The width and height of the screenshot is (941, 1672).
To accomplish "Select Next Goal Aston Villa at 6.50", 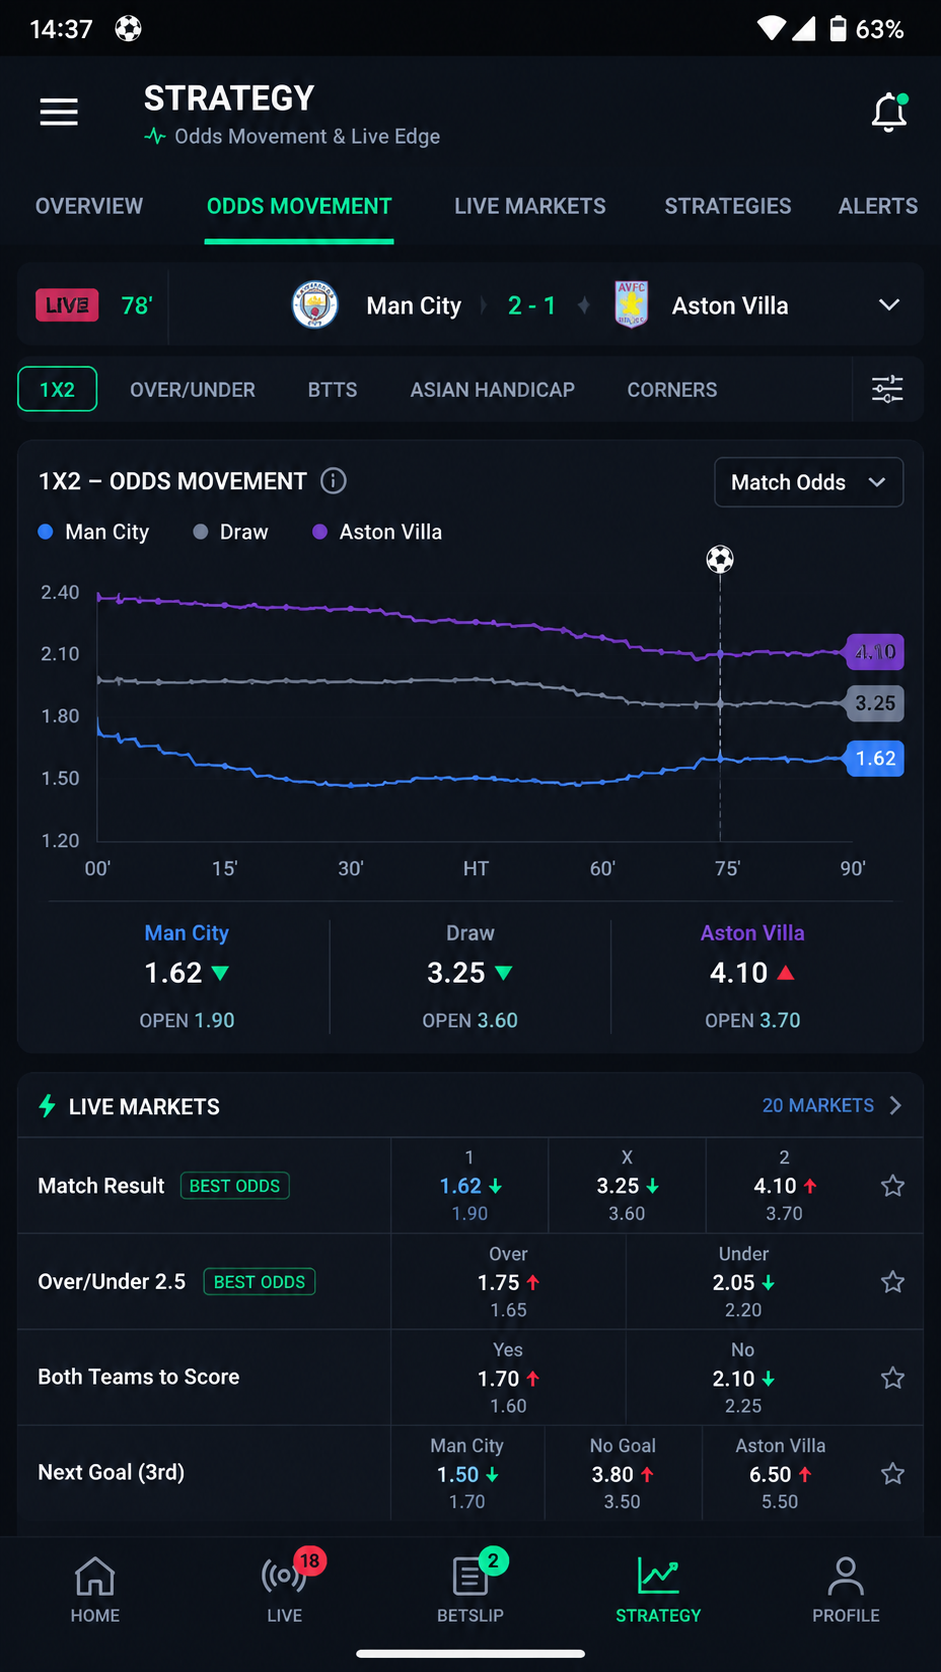I will 781,1473.
